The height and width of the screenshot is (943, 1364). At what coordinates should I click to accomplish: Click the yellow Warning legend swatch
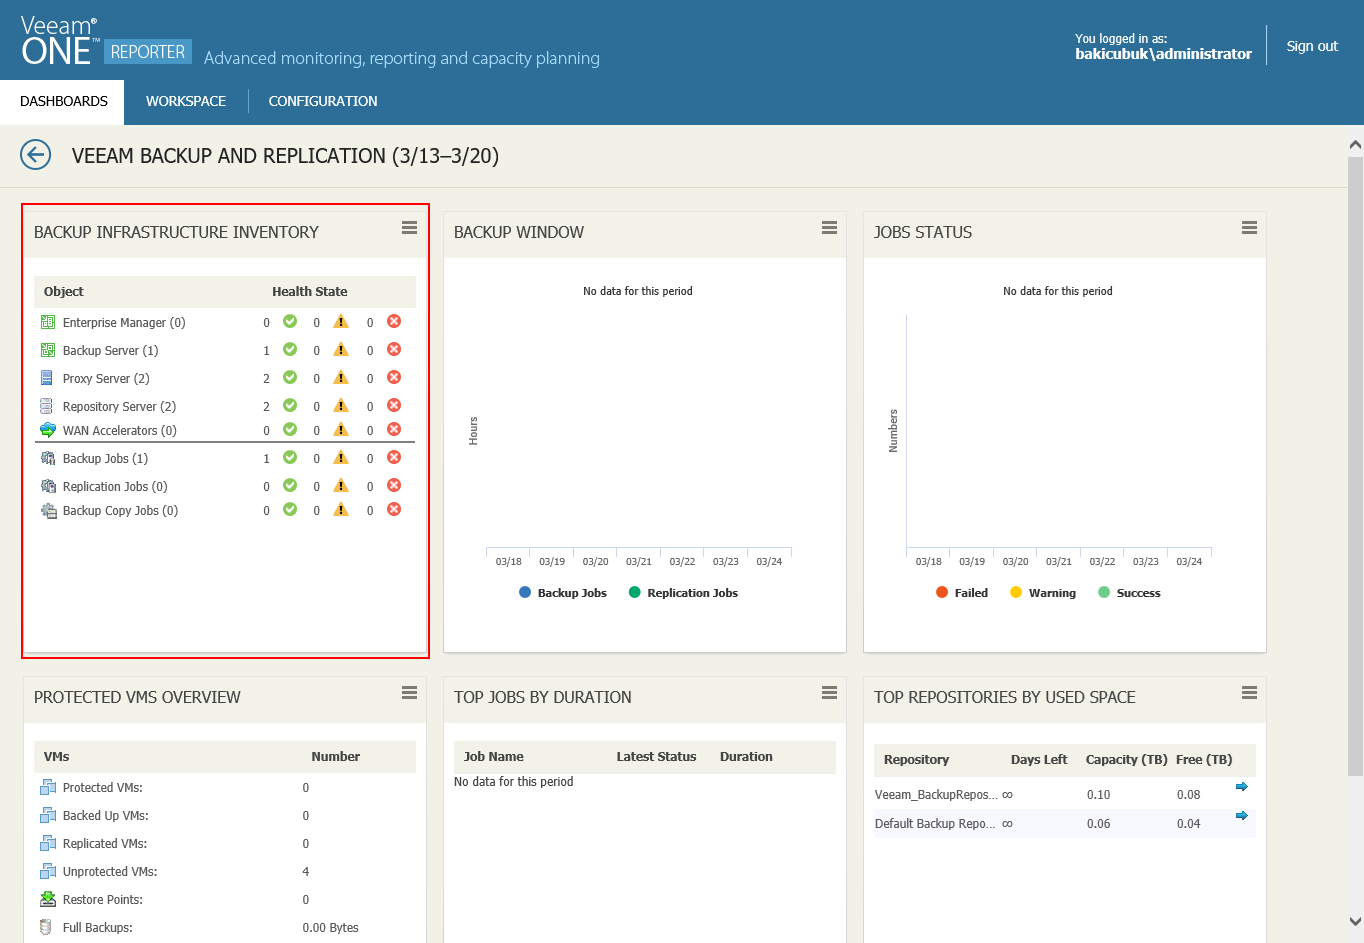(1016, 593)
